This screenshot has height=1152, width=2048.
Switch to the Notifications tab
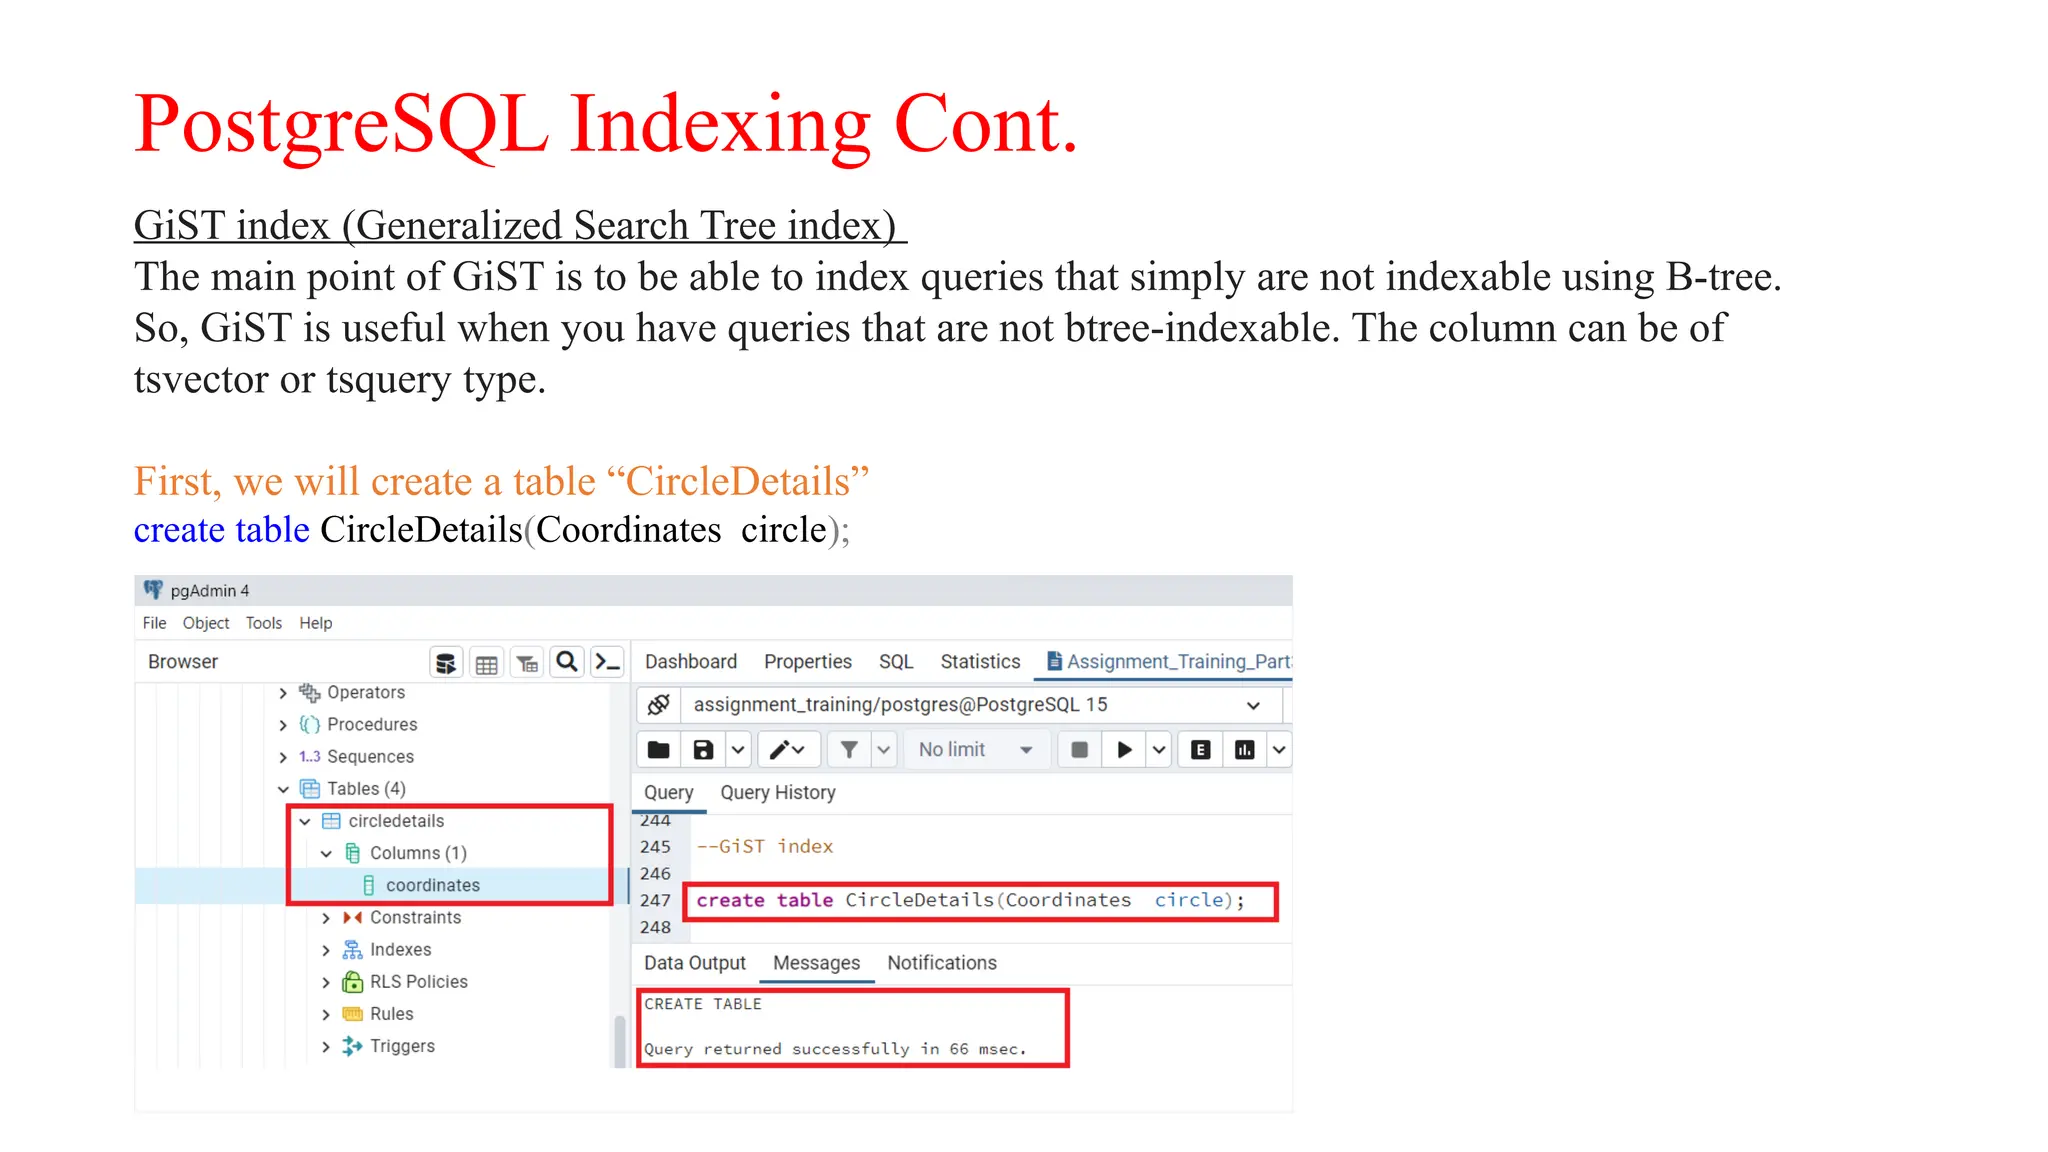(942, 963)
